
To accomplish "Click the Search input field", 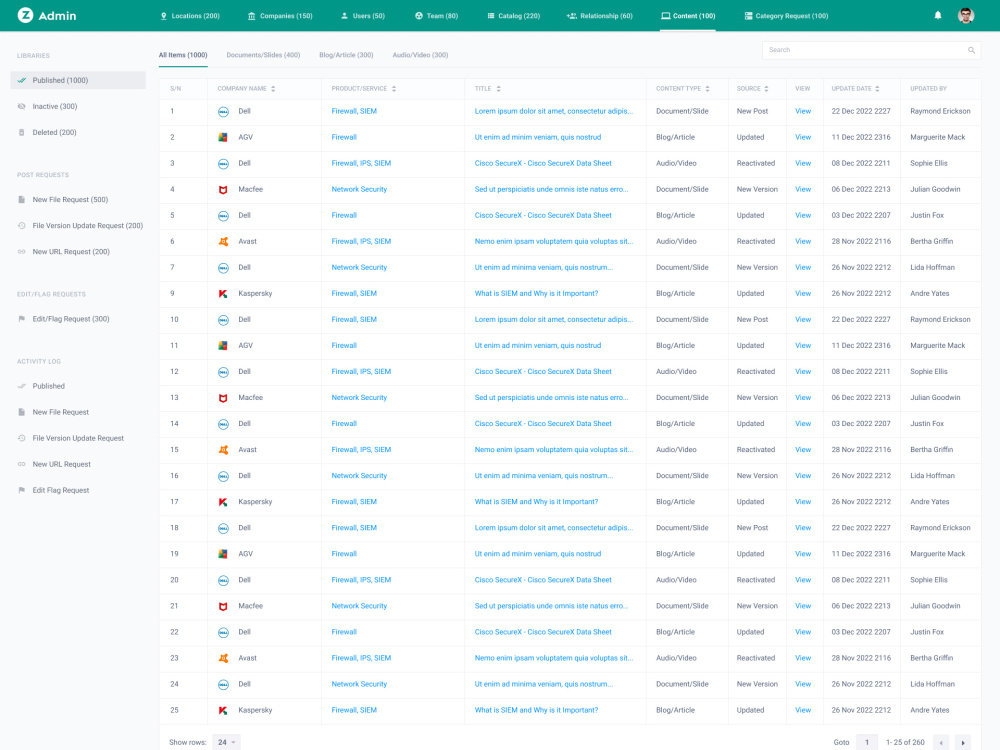I will click(871, 50).
